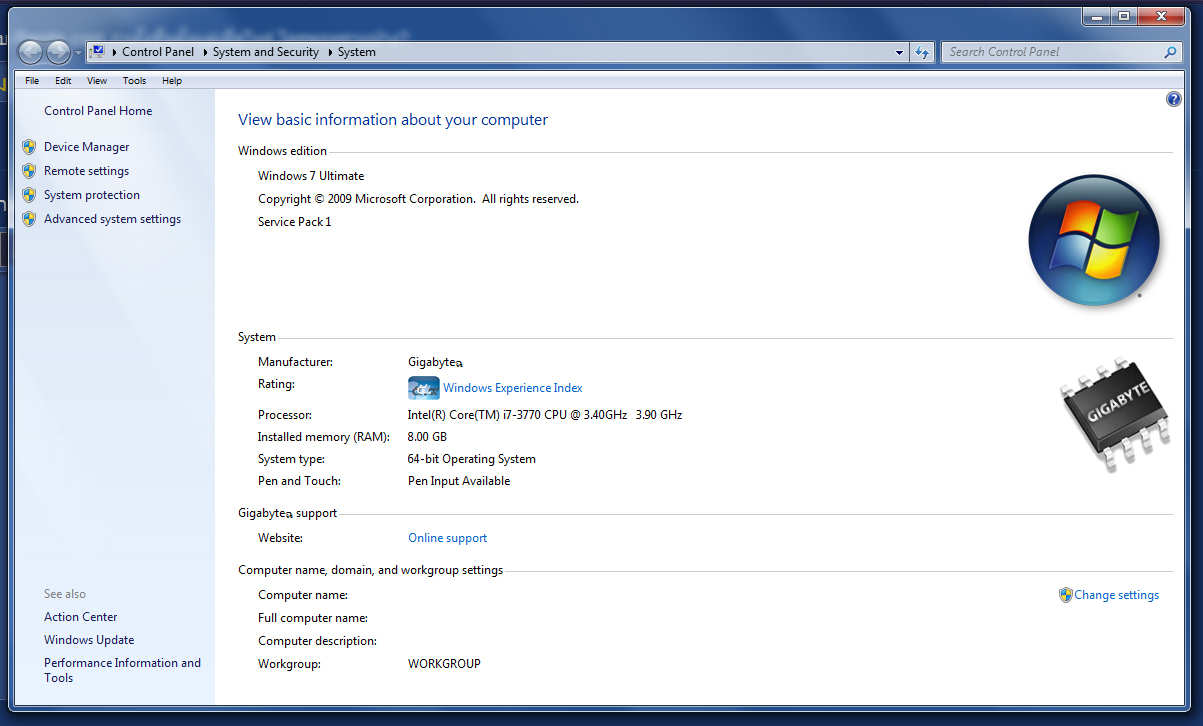Click the shield icon beside Advanced system settings
The height and width of the screenshot is (726, 1203).
click(29, 219)
